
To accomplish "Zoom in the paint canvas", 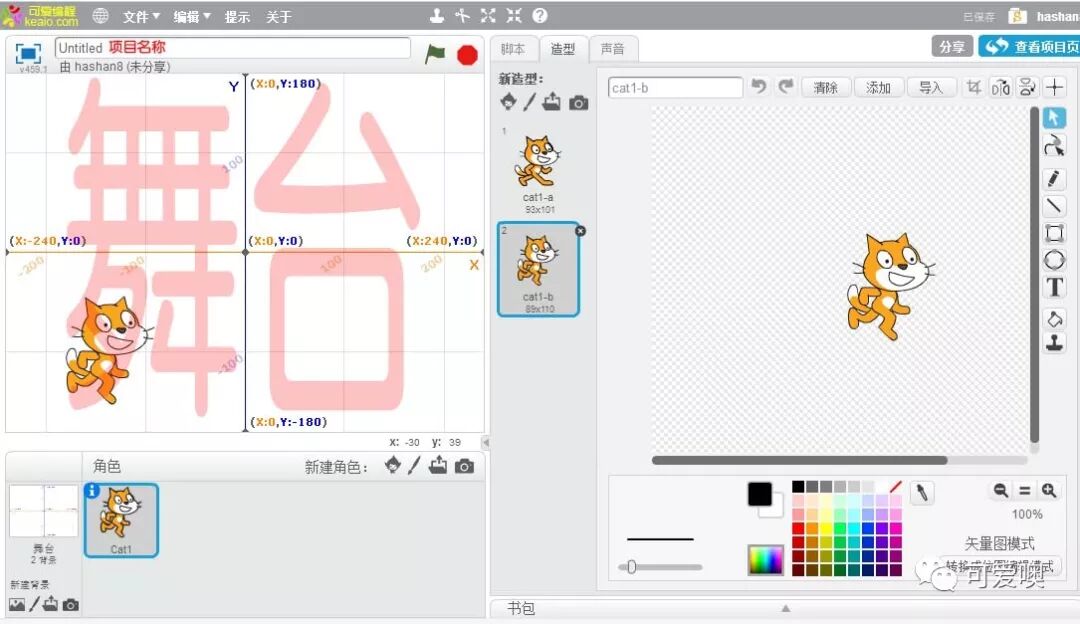I will coord(1049,490).
